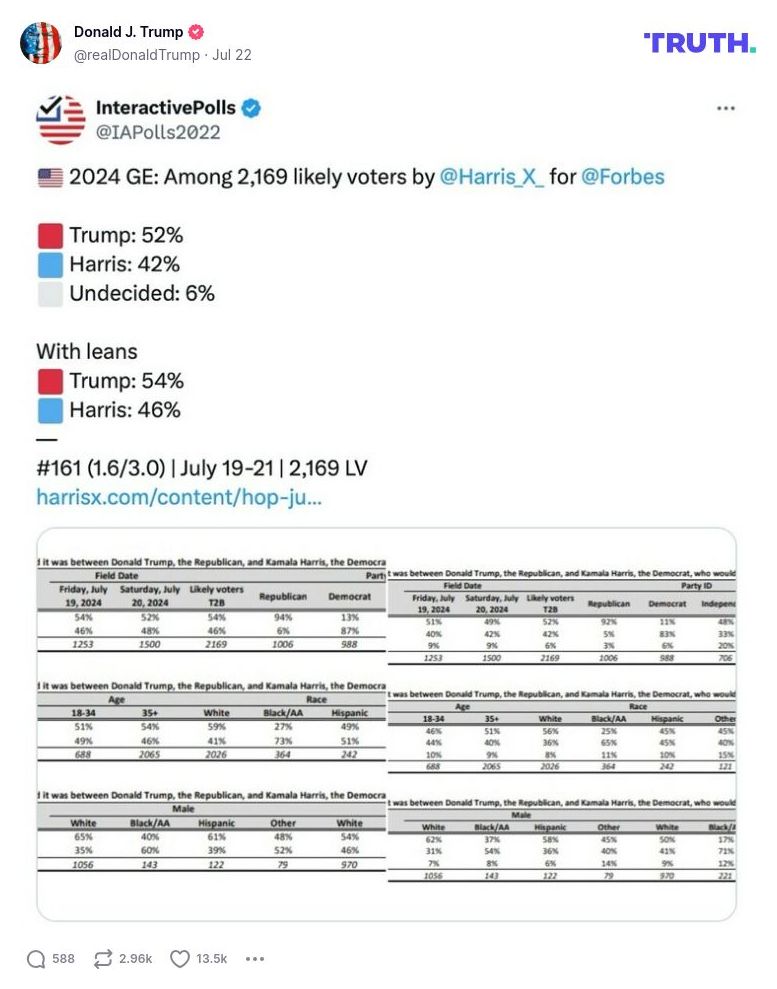This screenshot has height=989, width=777.
Task: Open the three-dot menu on the embedded post
Action: [x=726, y=107]
